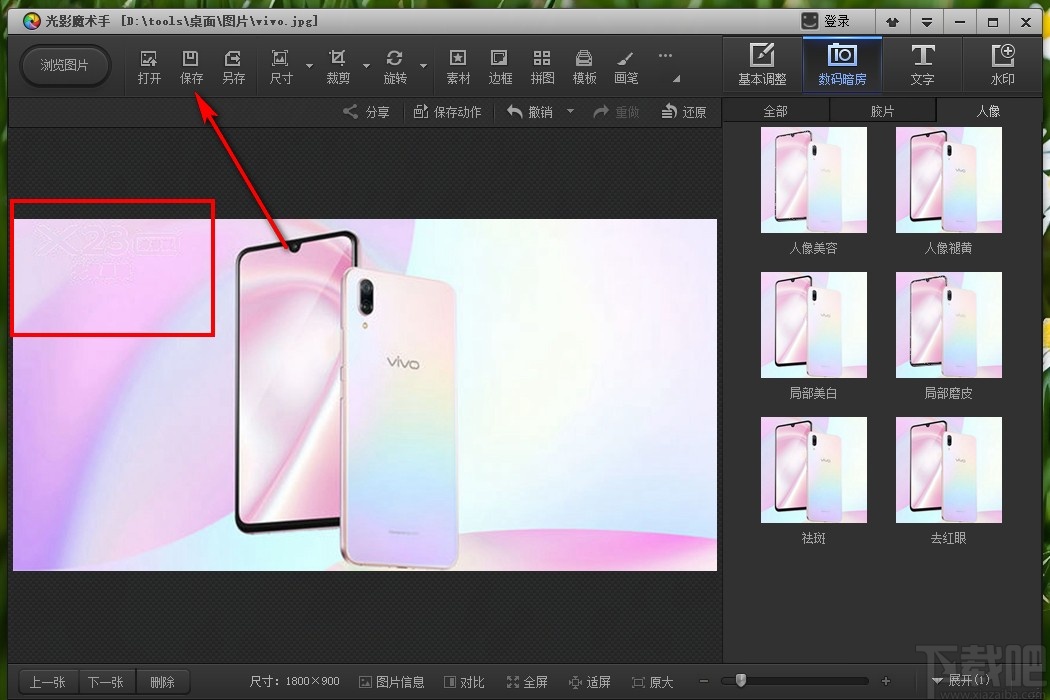The height and width of the screenshot is (700, 1050).
Task: Switch to the 全部 filter tab
Action: [x=775, y=111]
